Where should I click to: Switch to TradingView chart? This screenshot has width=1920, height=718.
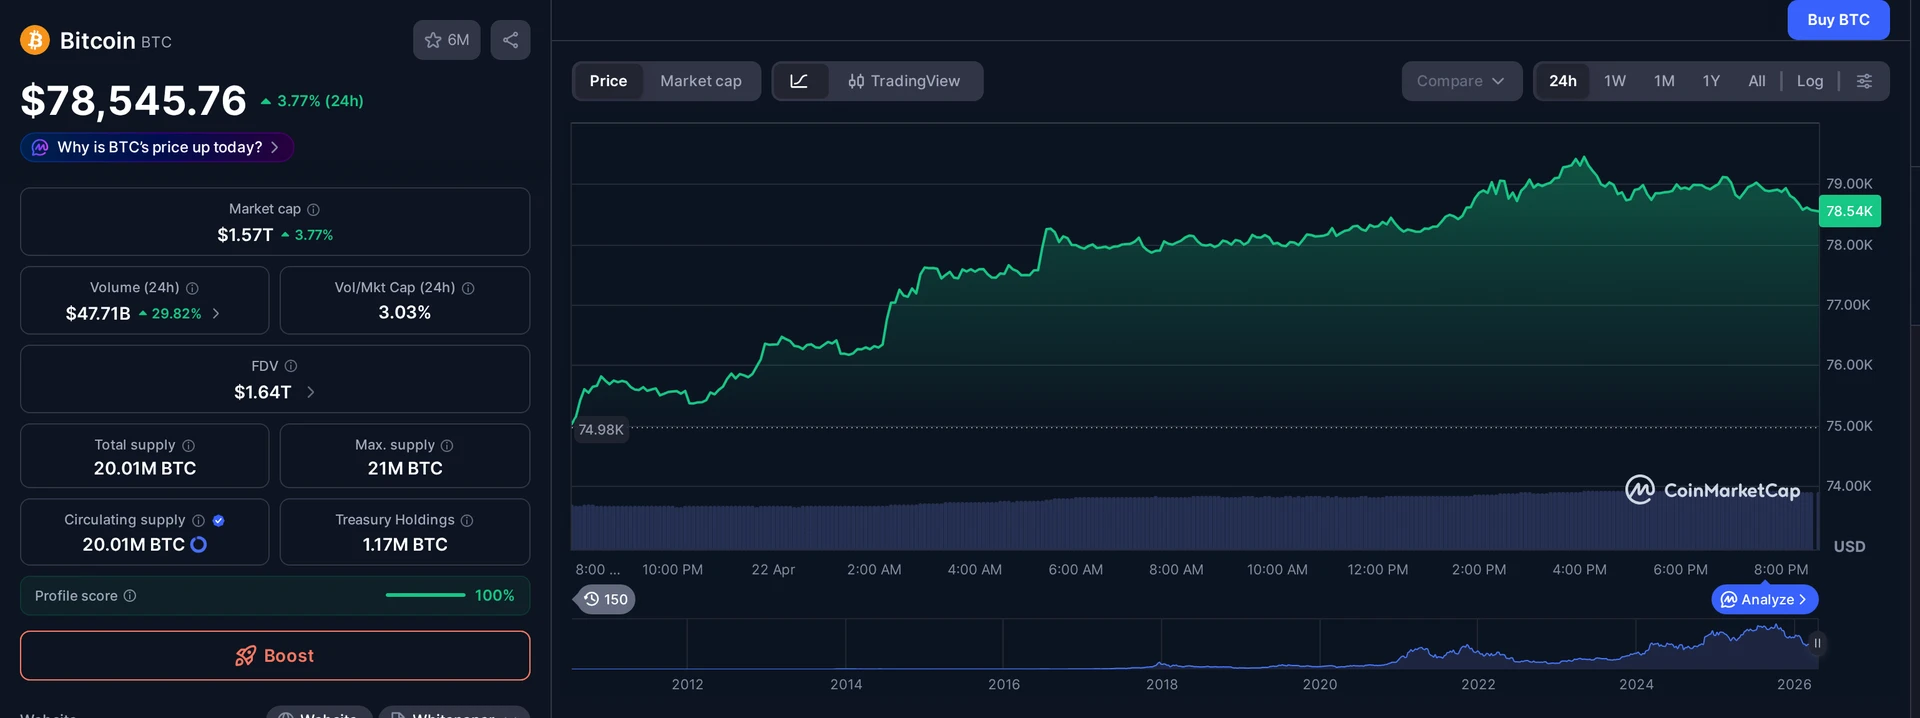coord(904,81)
